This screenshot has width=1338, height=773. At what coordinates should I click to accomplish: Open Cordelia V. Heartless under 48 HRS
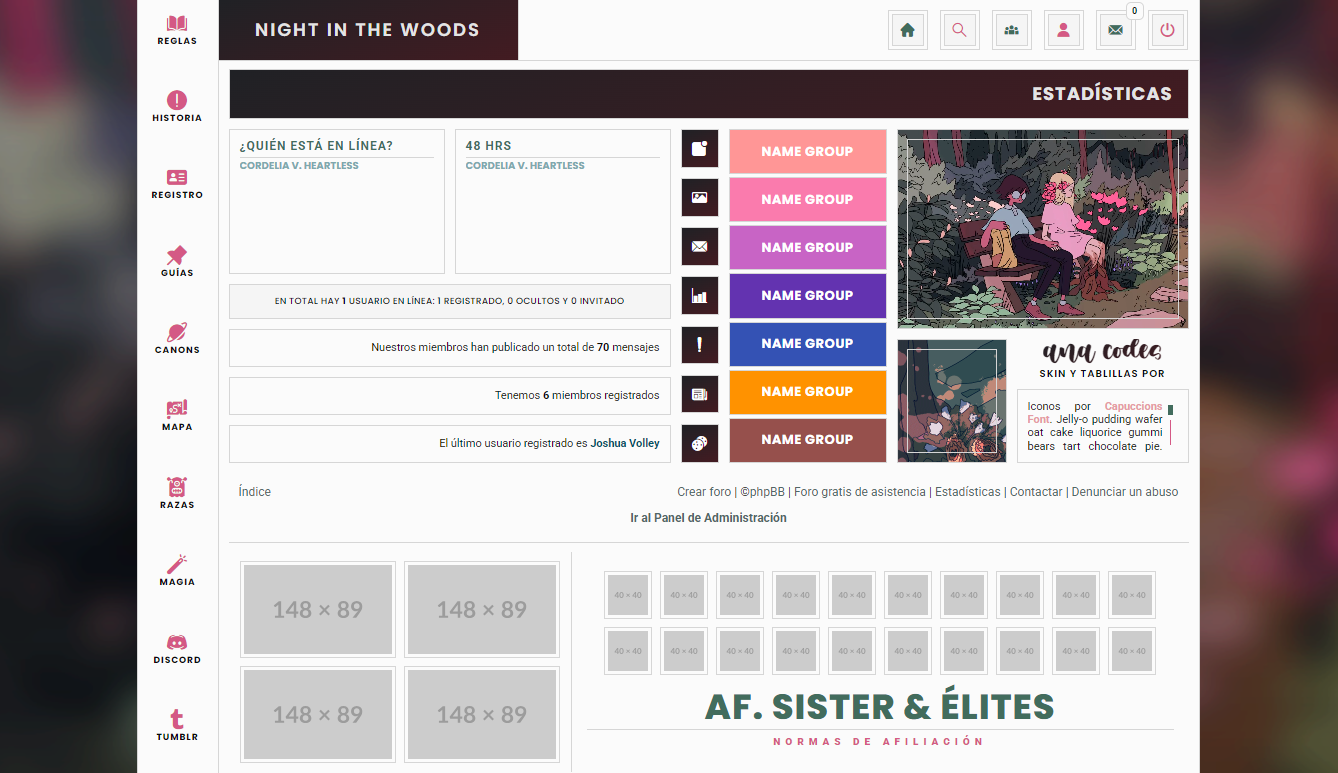[525, 166]
